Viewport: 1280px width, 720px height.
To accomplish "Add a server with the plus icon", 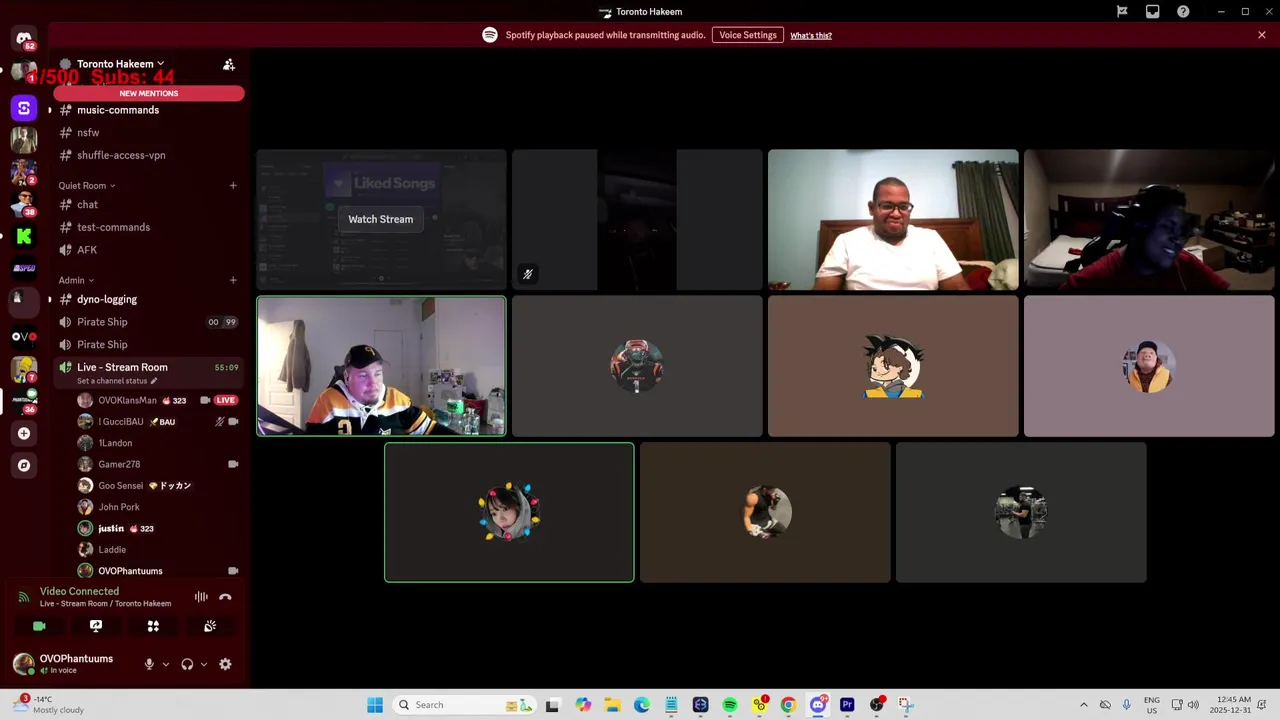I will [24, 433].
